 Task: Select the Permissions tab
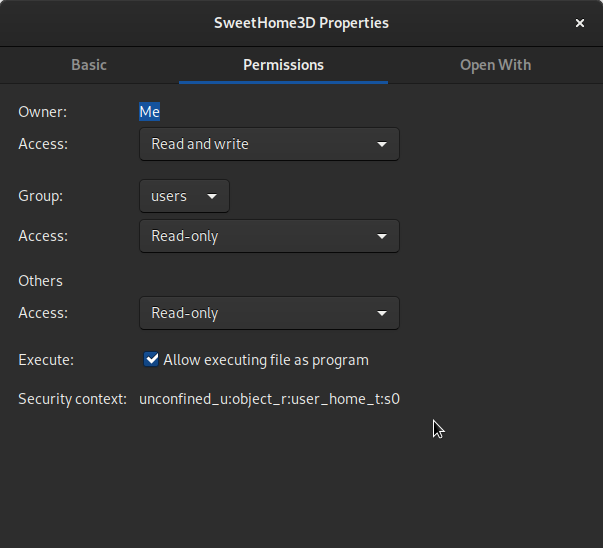pos(283,65)
